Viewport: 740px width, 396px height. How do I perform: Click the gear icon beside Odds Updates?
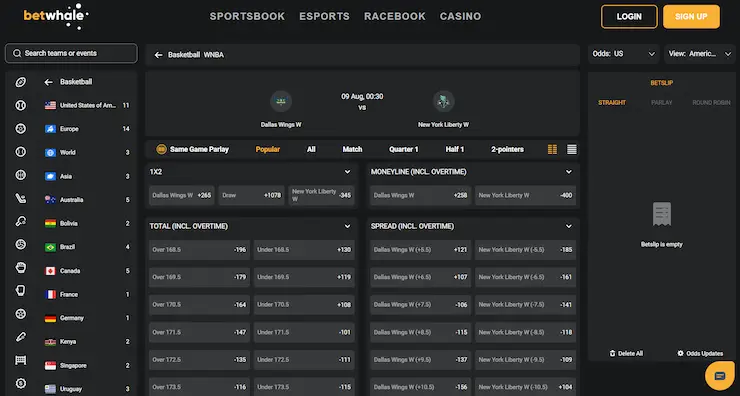pos(680,353)
